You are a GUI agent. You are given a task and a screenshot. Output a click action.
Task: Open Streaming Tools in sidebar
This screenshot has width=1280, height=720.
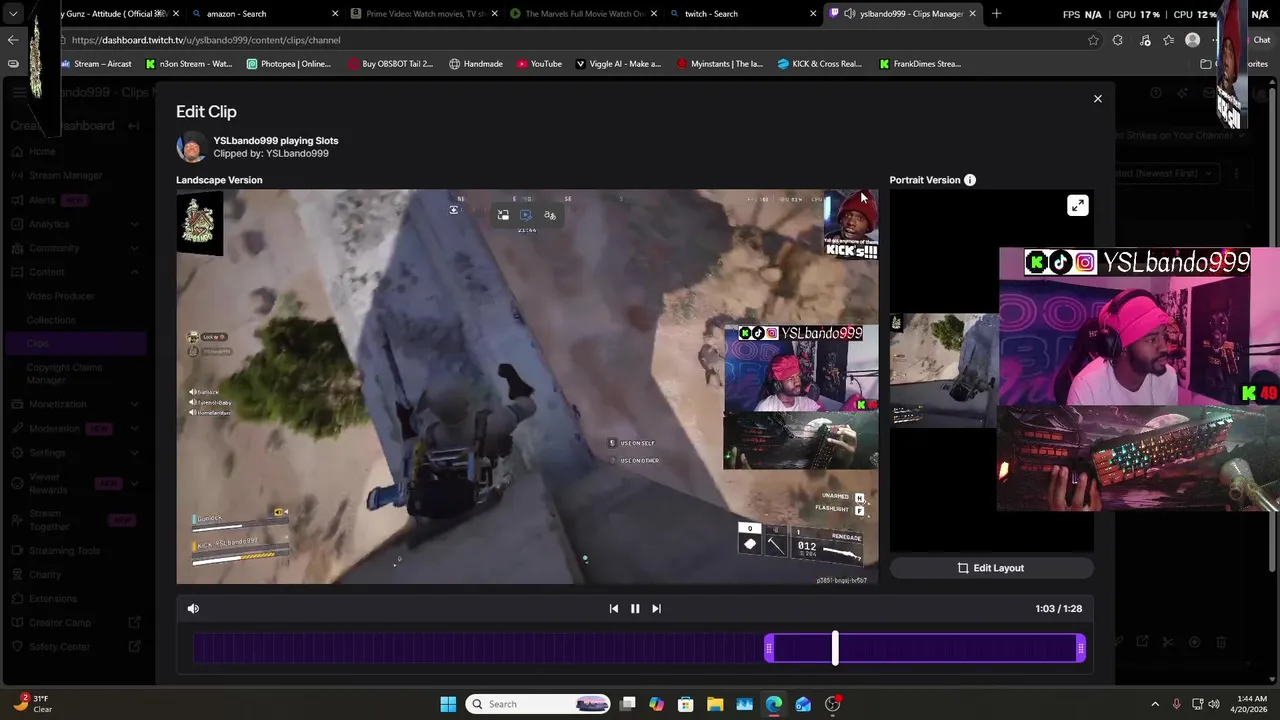[x=65, y=551]
